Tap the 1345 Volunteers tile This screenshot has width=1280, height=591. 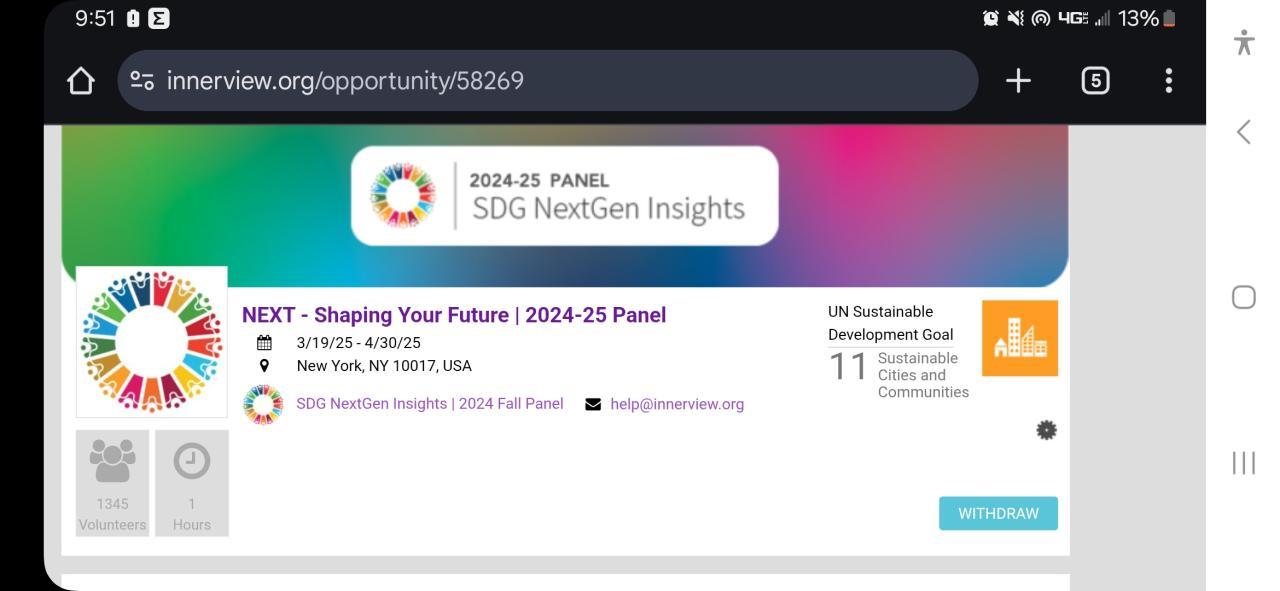(x=112, y=483)
